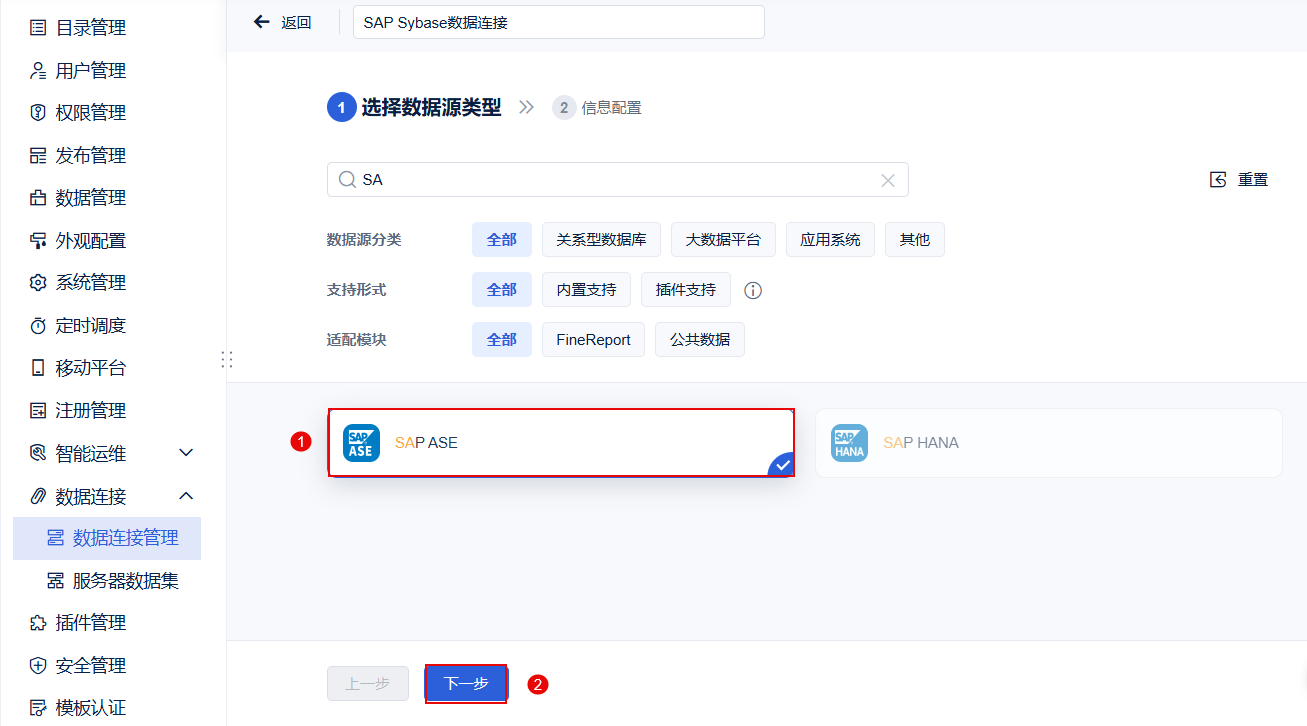The image size is (1307, 726).
Task: Filter by 应用系统 category
Action: [830, 240]
